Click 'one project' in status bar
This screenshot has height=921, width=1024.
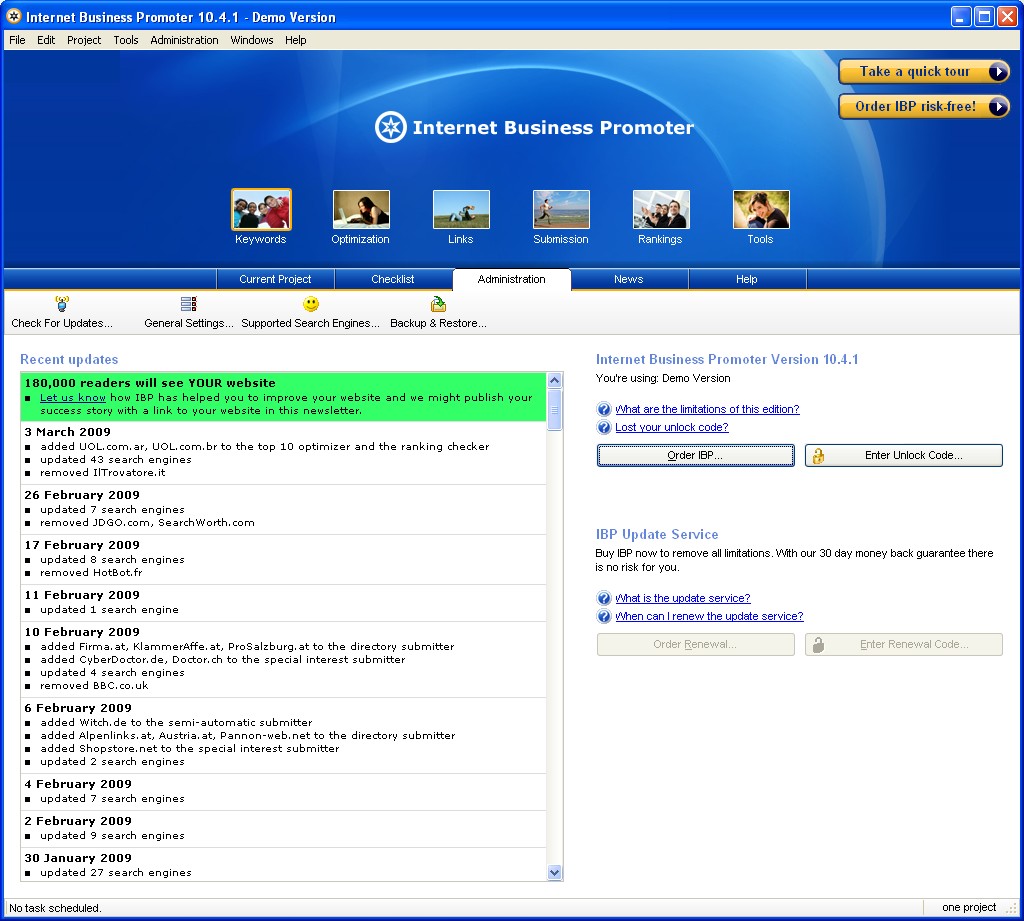tap(969, 908)
